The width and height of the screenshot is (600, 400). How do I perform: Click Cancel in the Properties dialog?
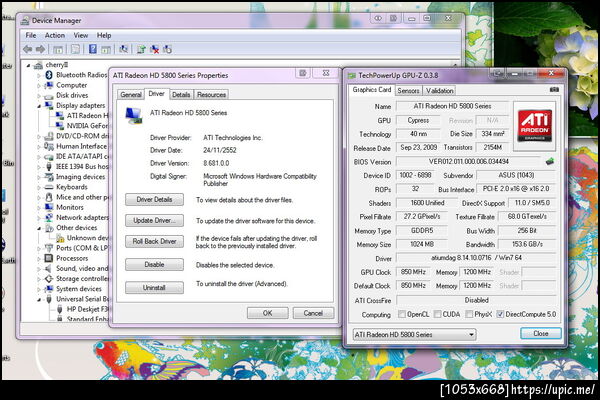(313, 313)
